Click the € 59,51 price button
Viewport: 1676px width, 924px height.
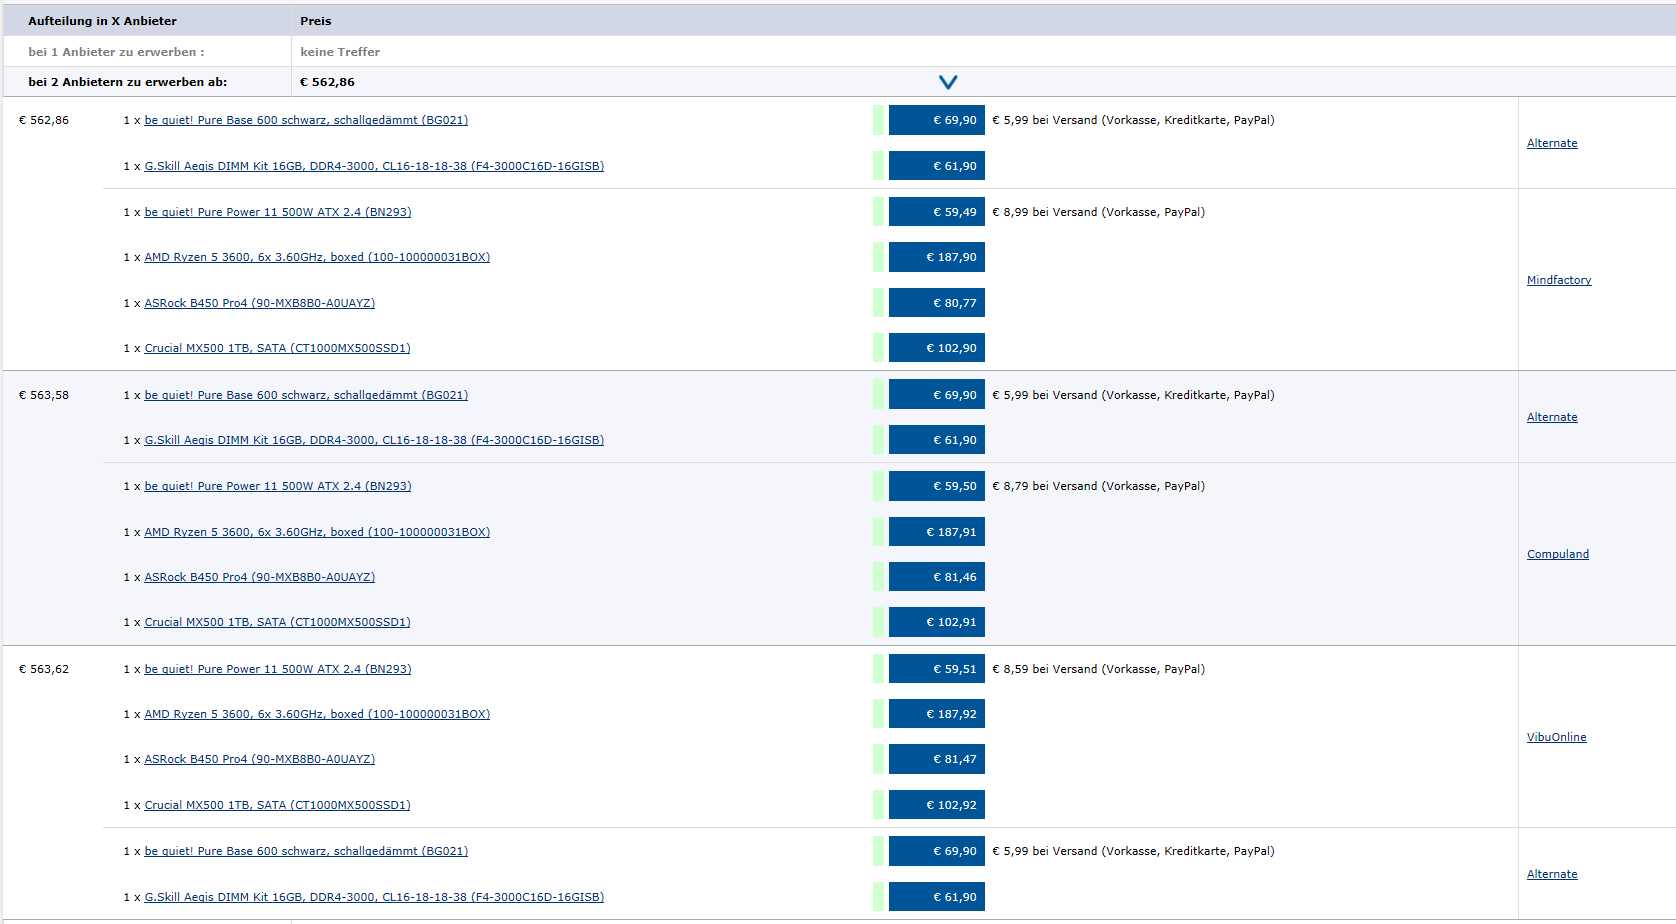tap(937, 669)
